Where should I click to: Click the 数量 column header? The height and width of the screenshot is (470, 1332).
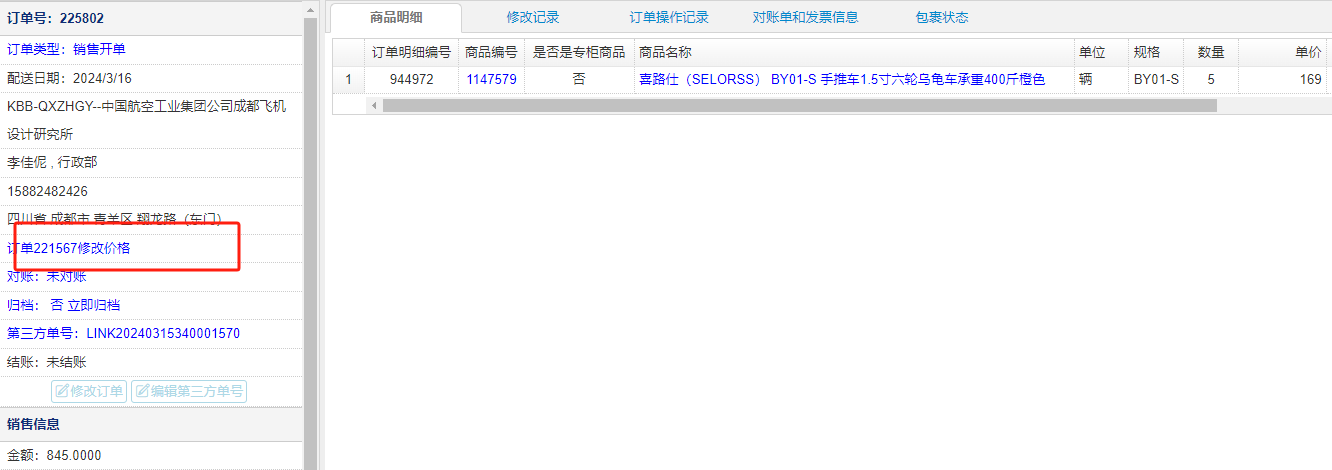click(x=1211, y=52)
